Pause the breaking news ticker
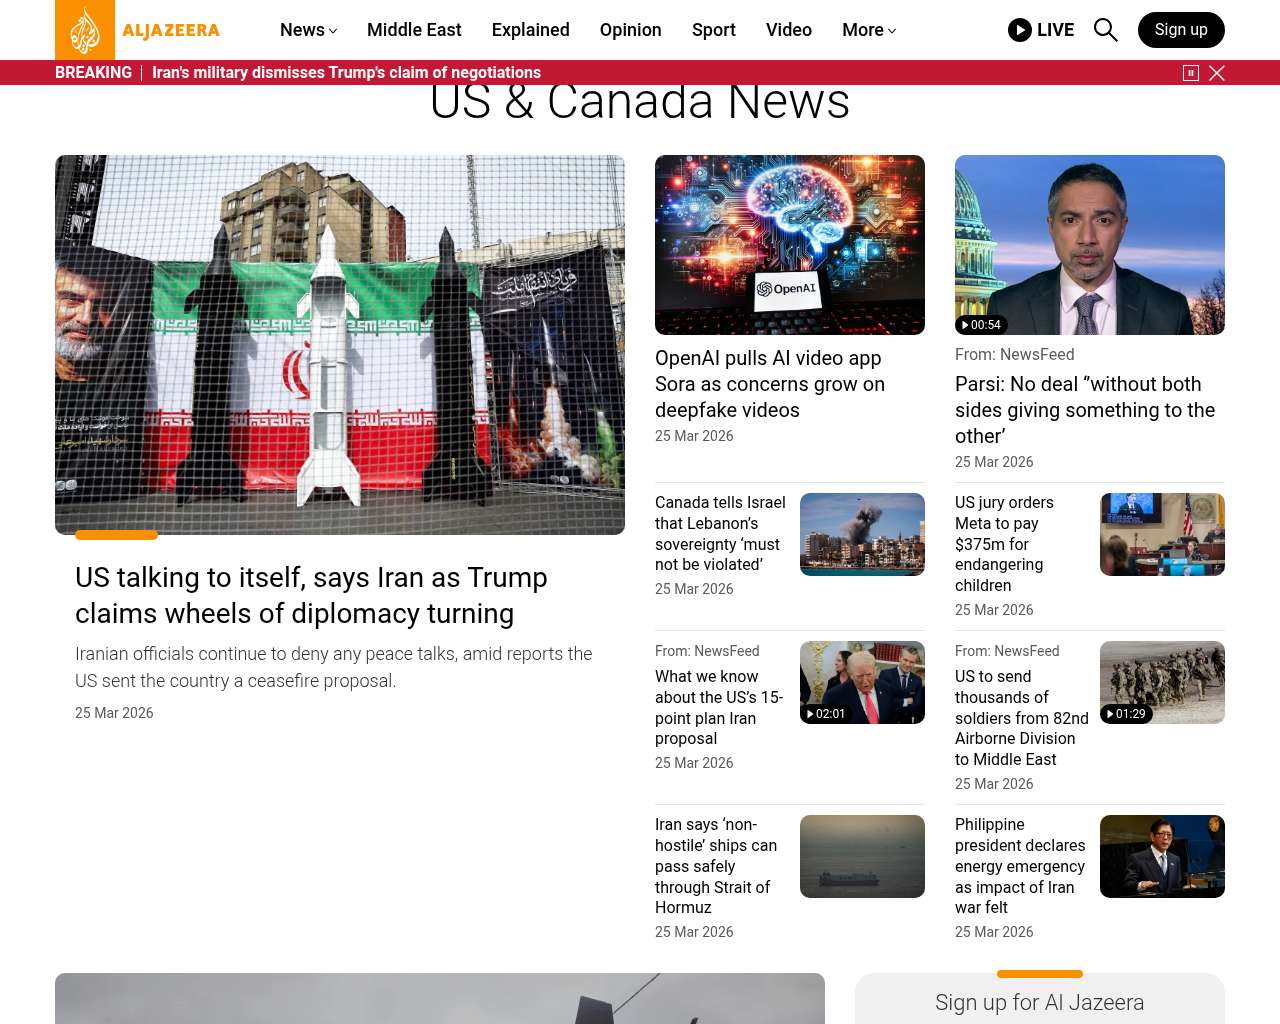The image size is (1280, 1024). [x=1191, y=73]
